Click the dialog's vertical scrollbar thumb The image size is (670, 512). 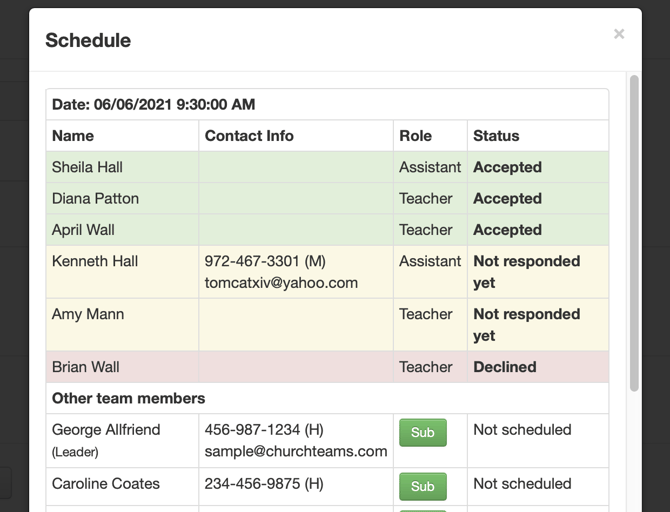pyautogui.click(x=634, y=233)
